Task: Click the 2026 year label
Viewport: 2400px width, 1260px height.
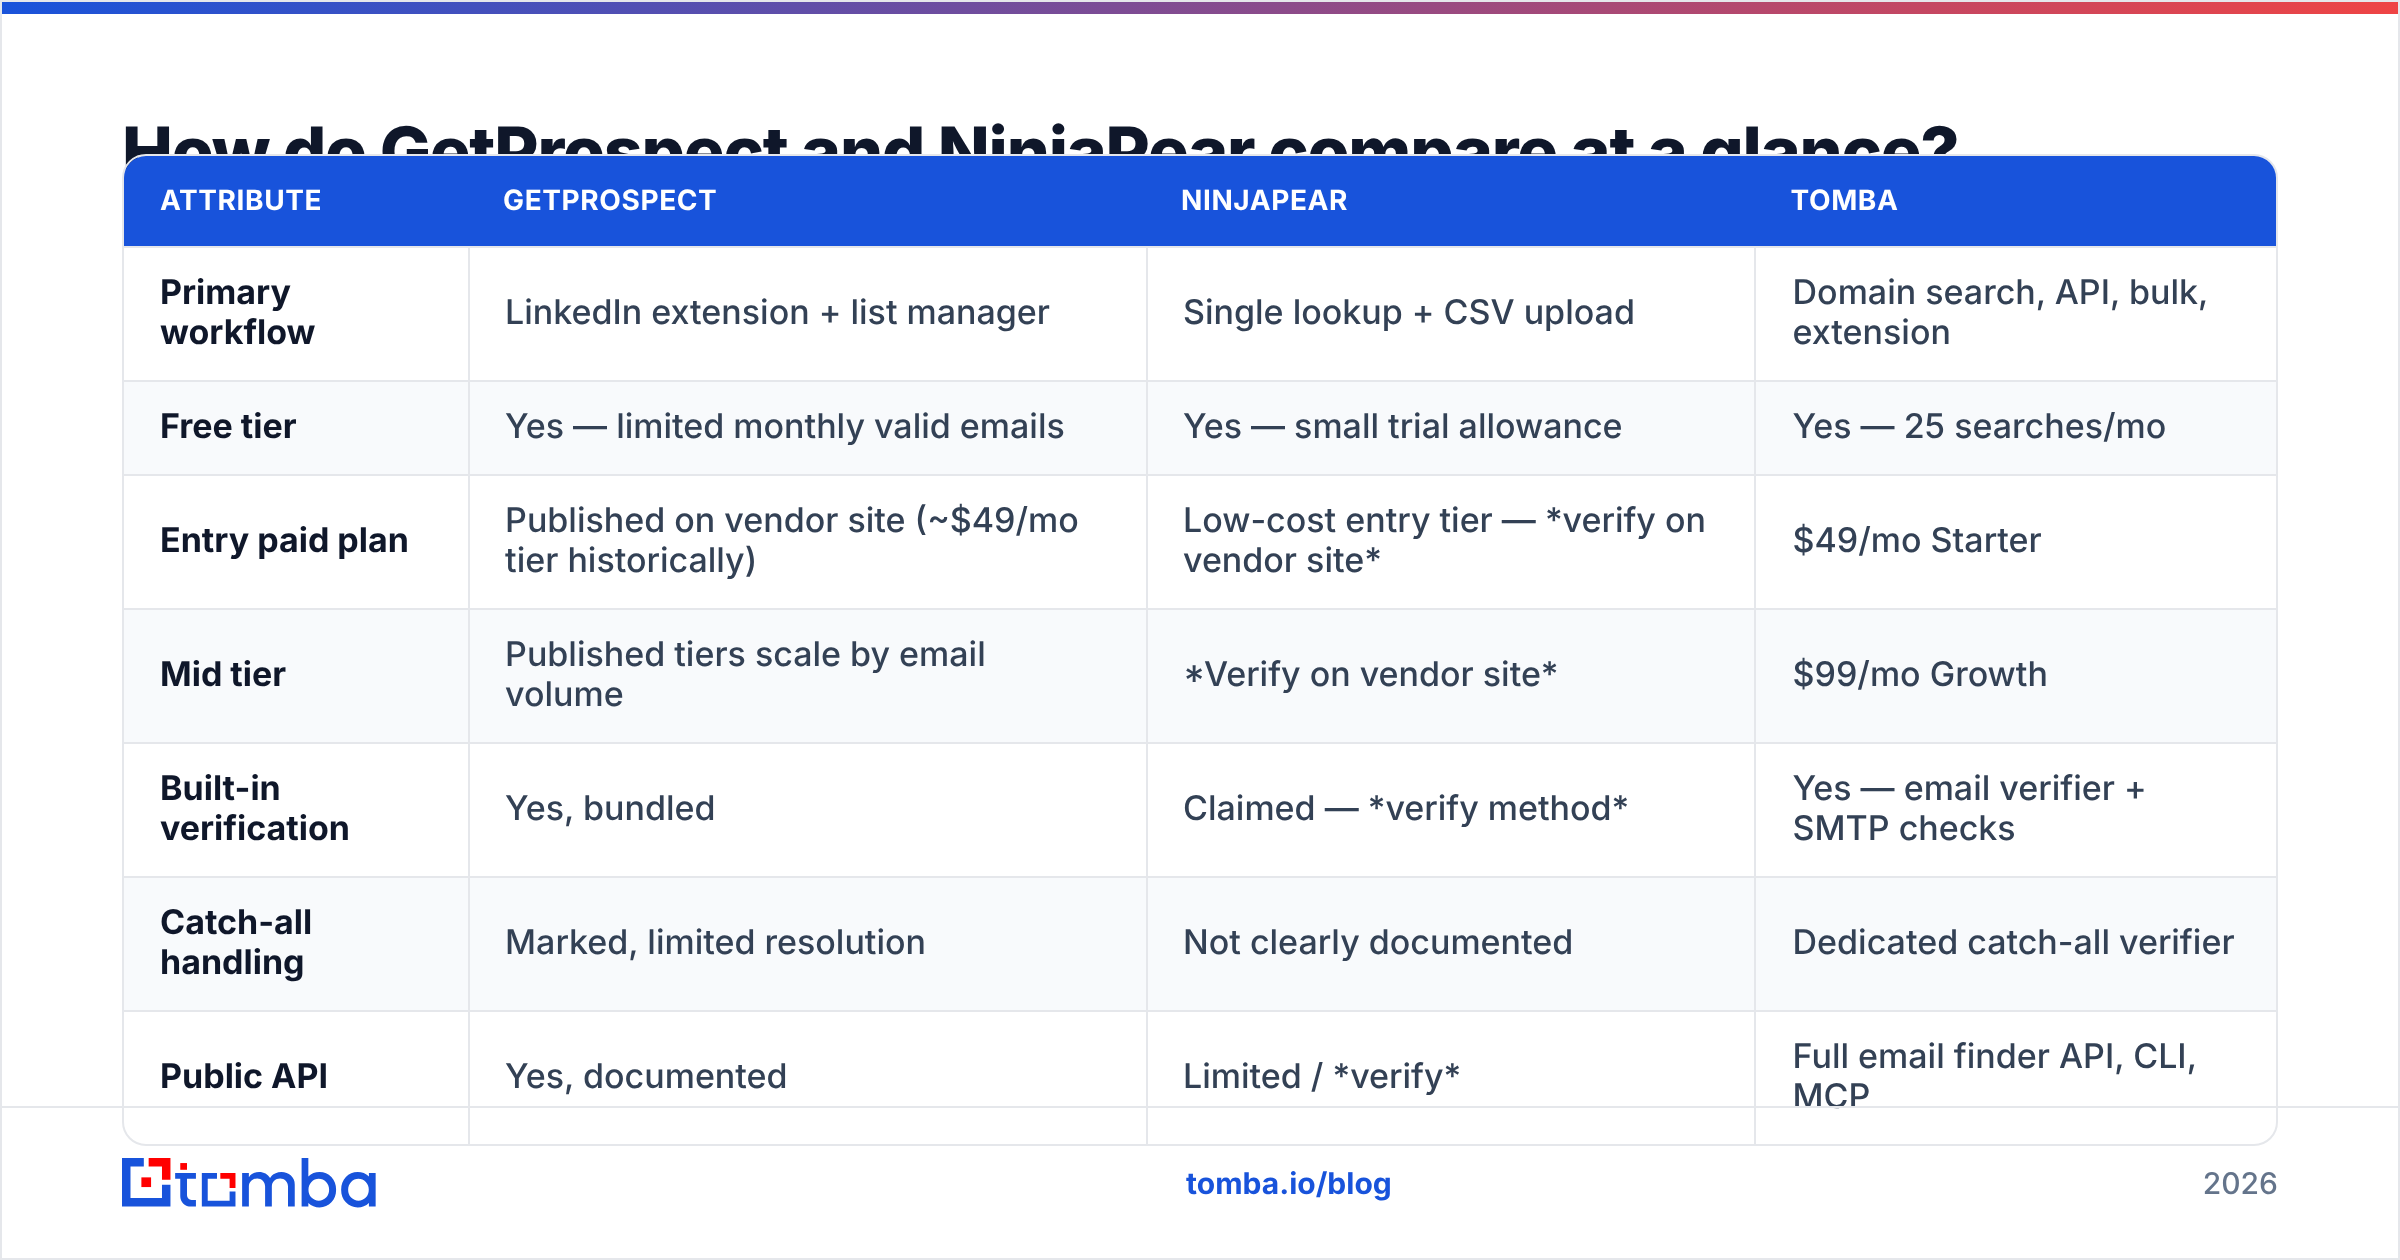Action: pos(2240,1184)
